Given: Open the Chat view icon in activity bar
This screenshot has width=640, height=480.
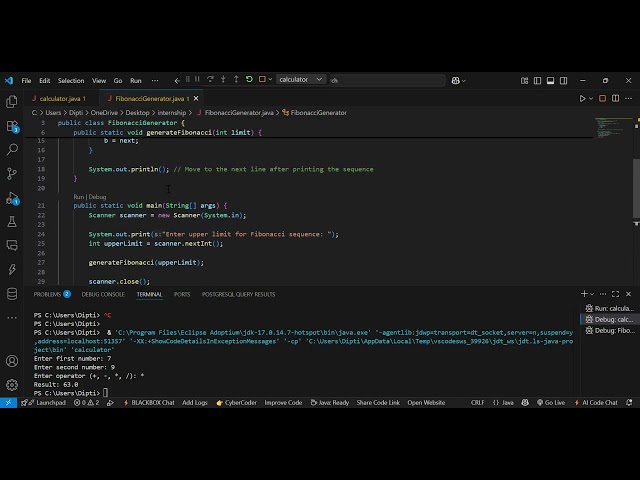Looking at the screenshot, I should coord(12,245).
